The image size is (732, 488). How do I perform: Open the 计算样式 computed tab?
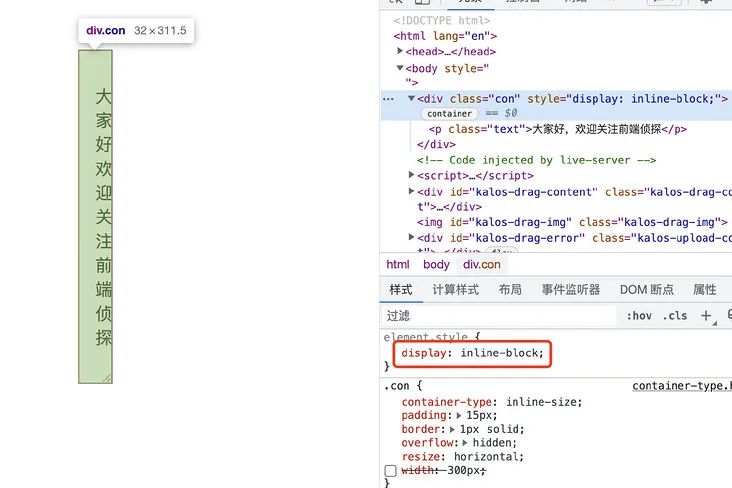(456, 290)
